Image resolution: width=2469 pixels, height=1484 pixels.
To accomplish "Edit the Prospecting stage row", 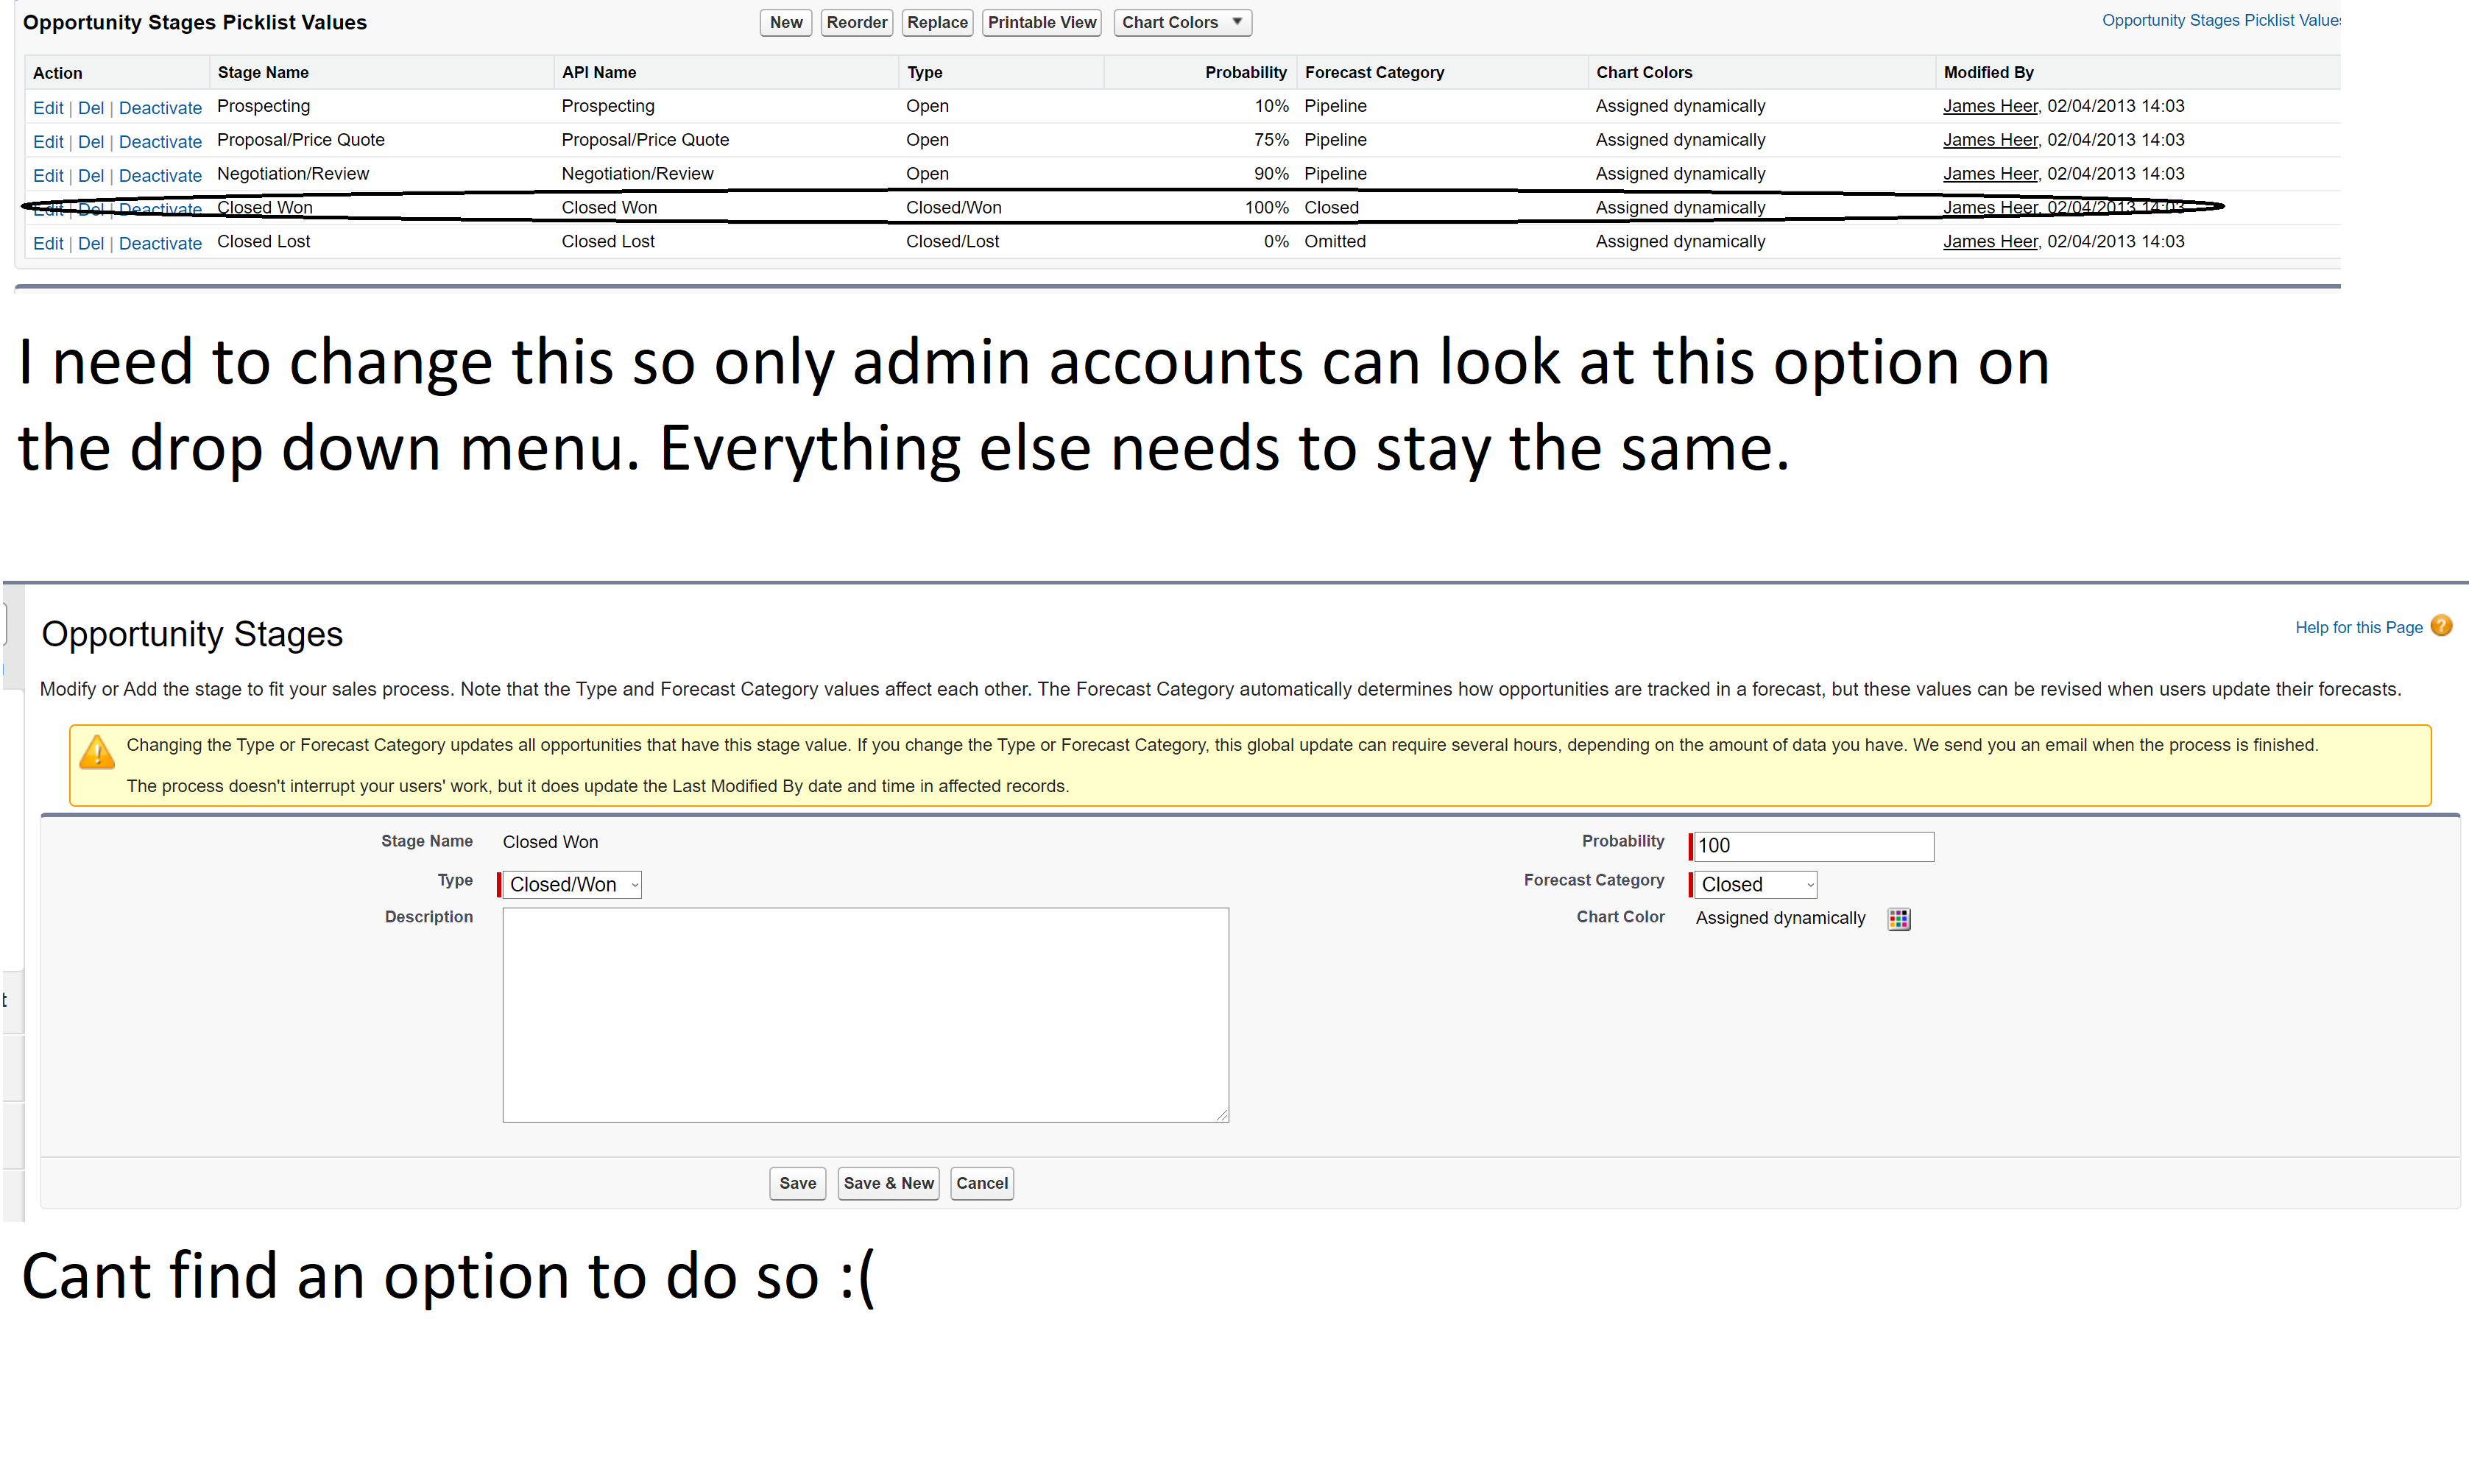I will pyautogui.click(x=47, y=108).
